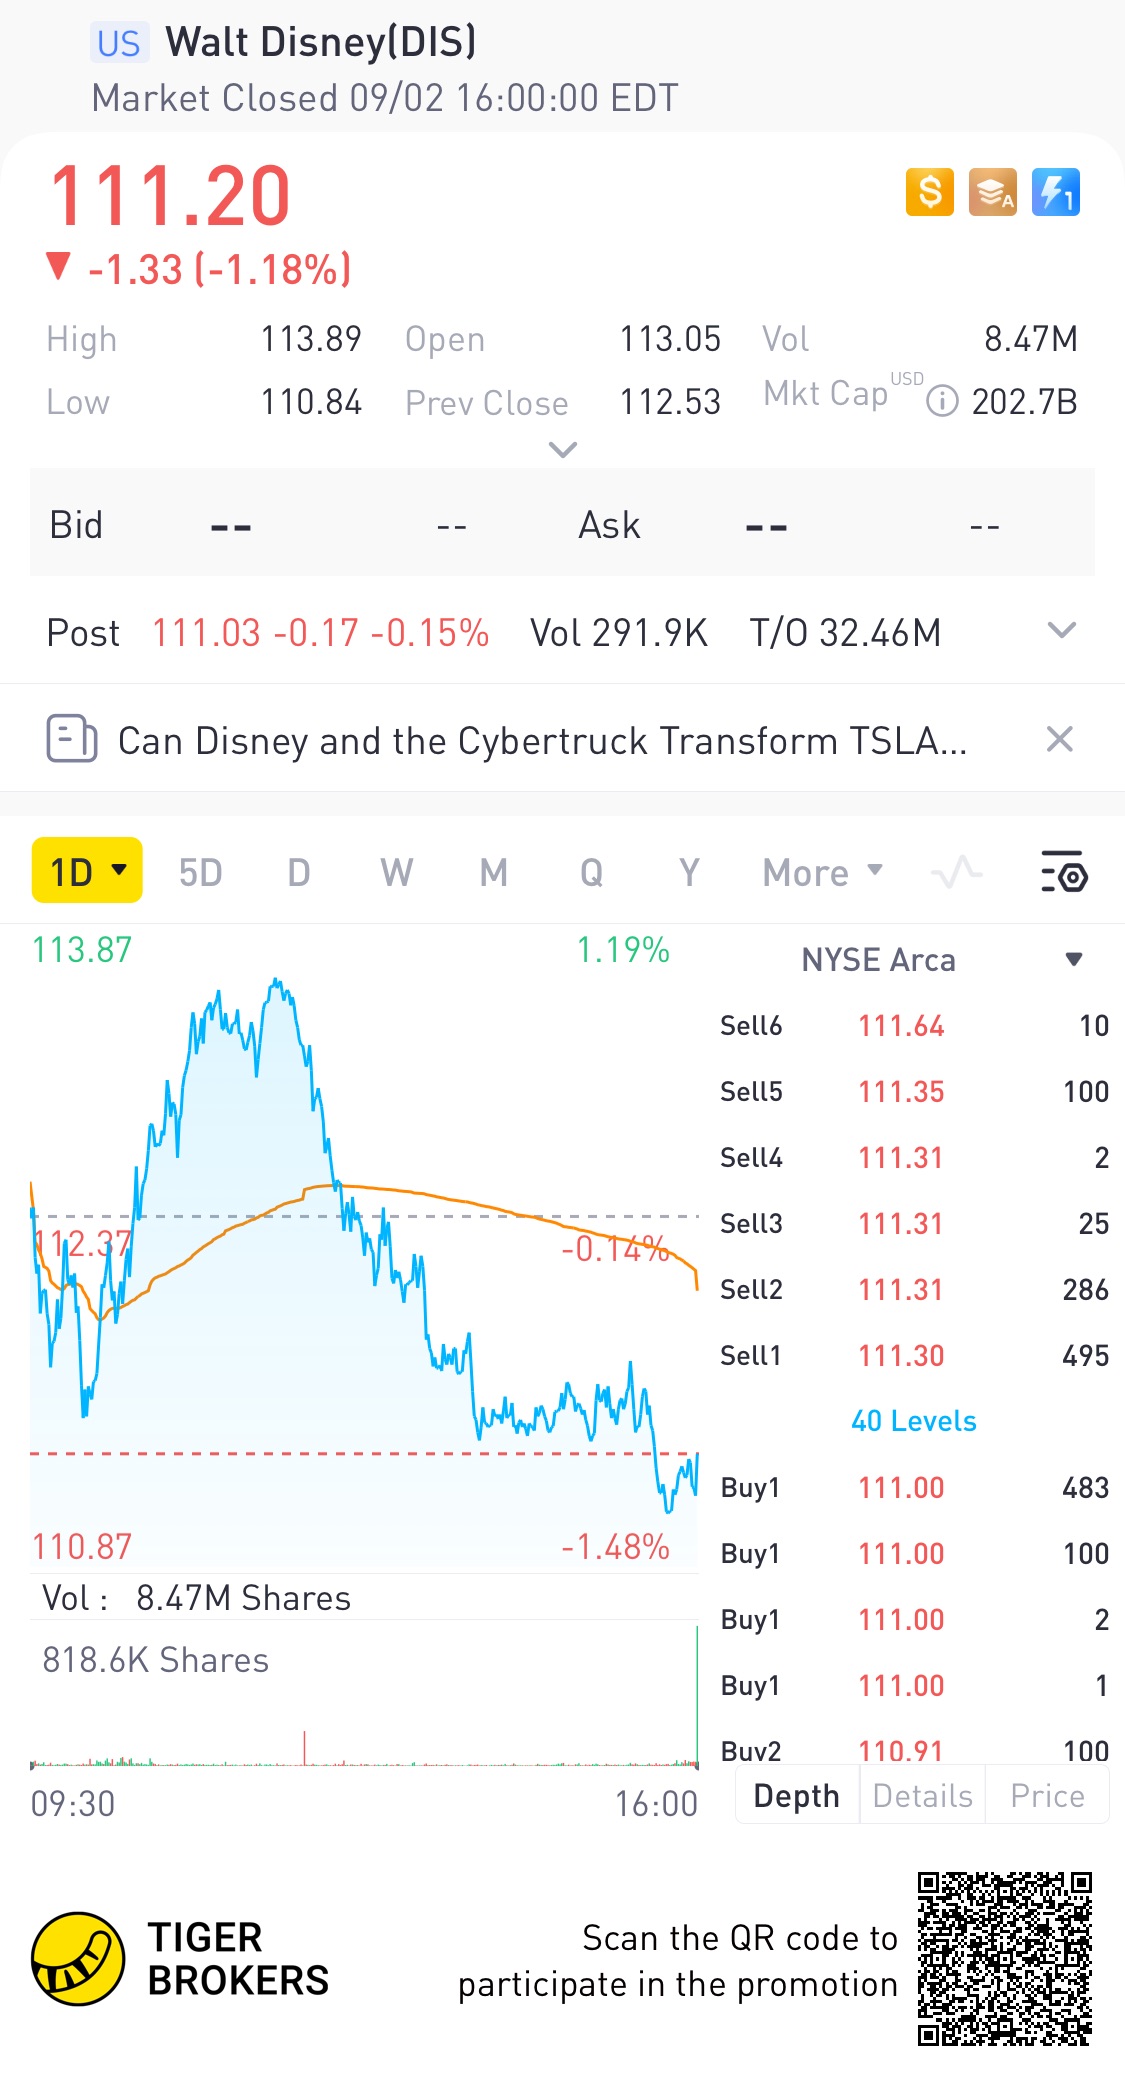Screen dimensions: 1125x2079
Task: Open the 40 Levels depth link
Action: 913,1421
